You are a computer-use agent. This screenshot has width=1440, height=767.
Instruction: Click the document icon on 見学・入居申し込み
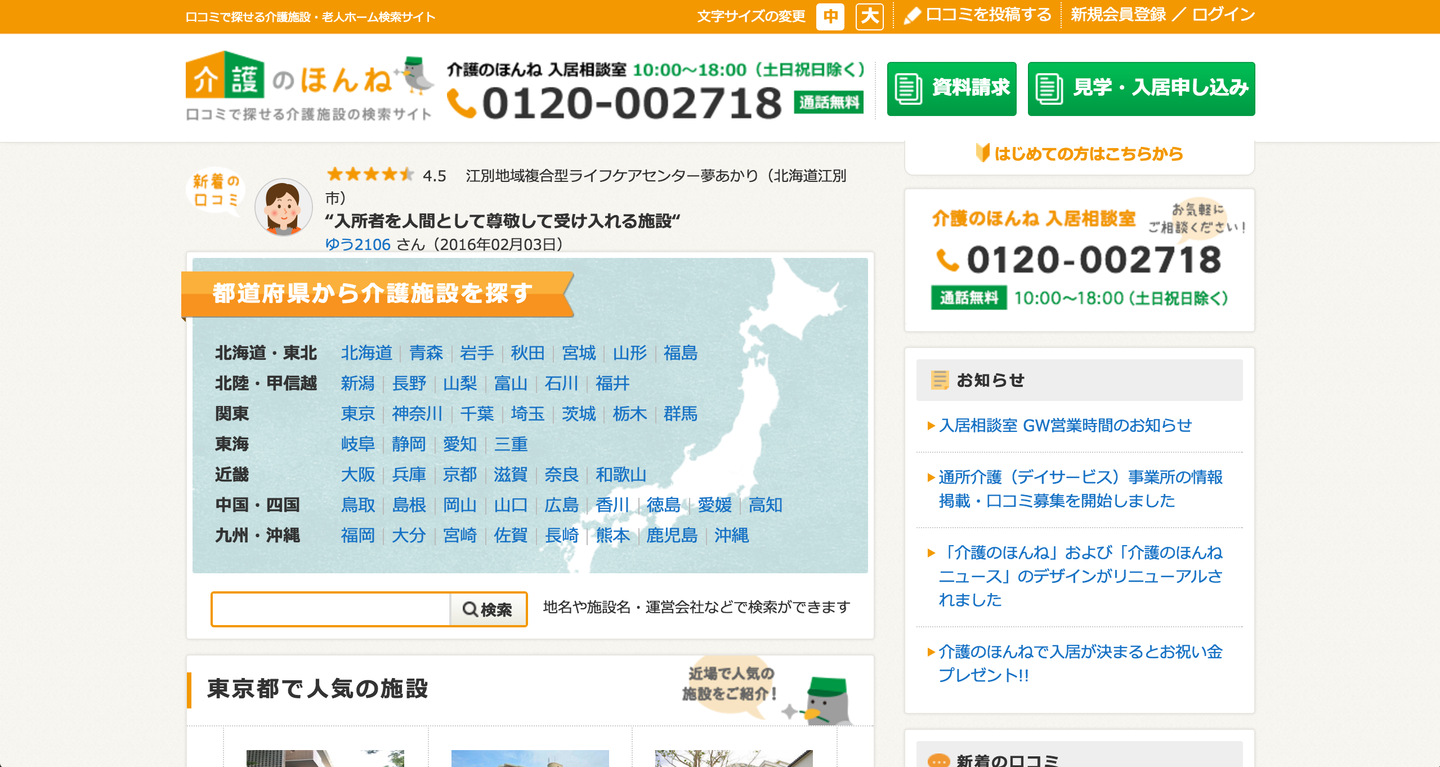(x=1049, y=88)
